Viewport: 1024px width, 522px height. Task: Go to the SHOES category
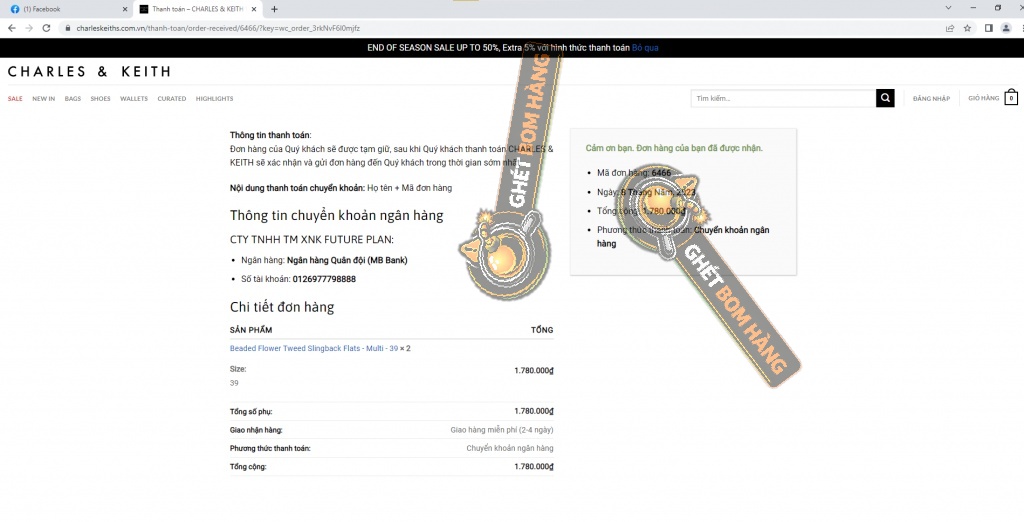point(101,99)
